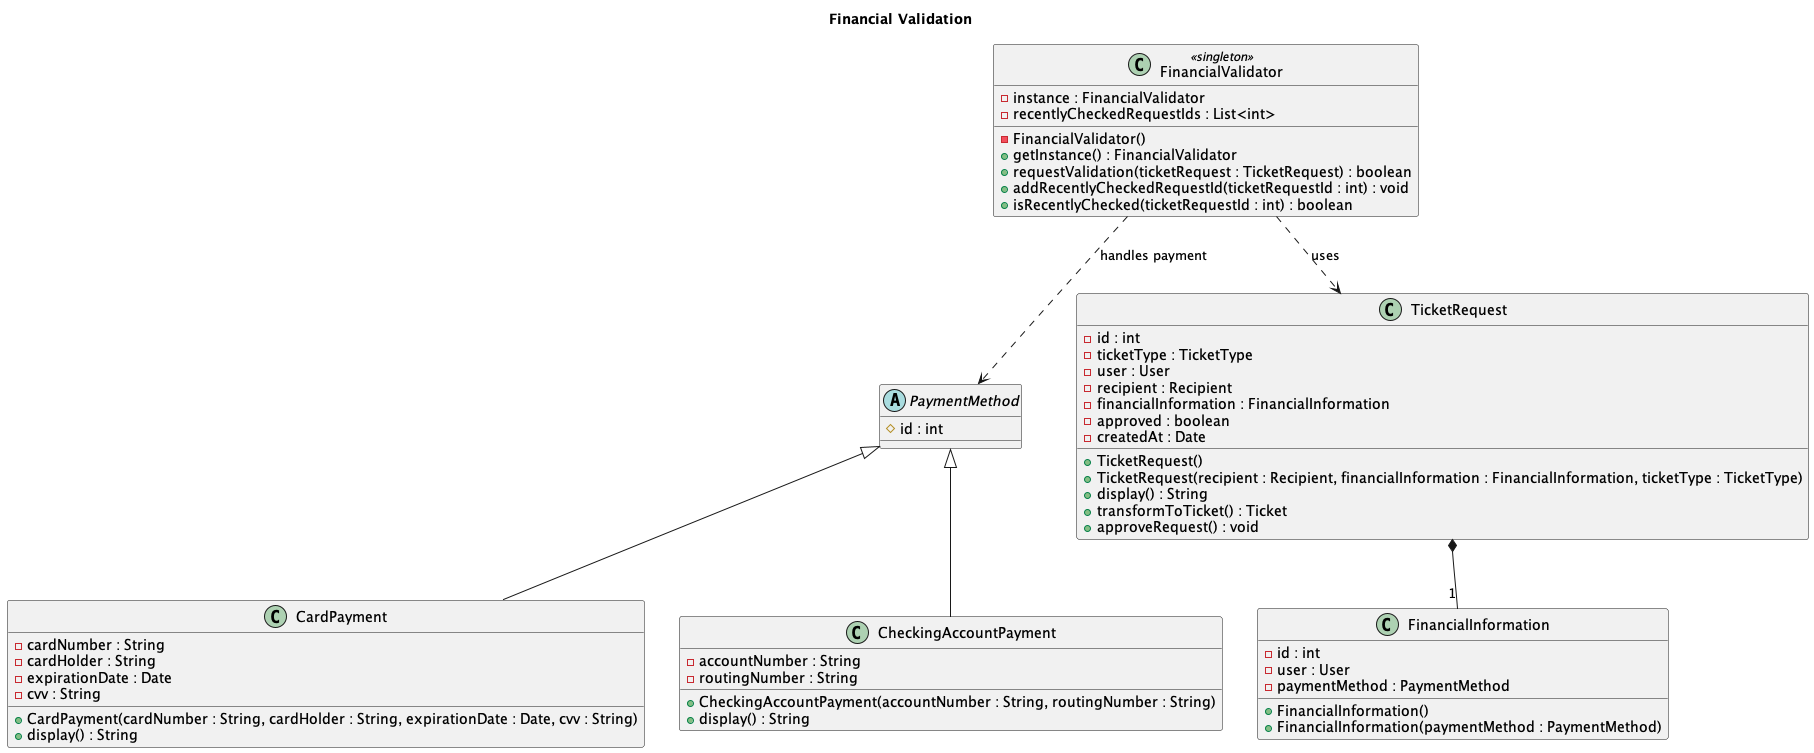1814x753 pixels.
Task: Click the private marker beside routingNumber field
Action: [690, 679]
